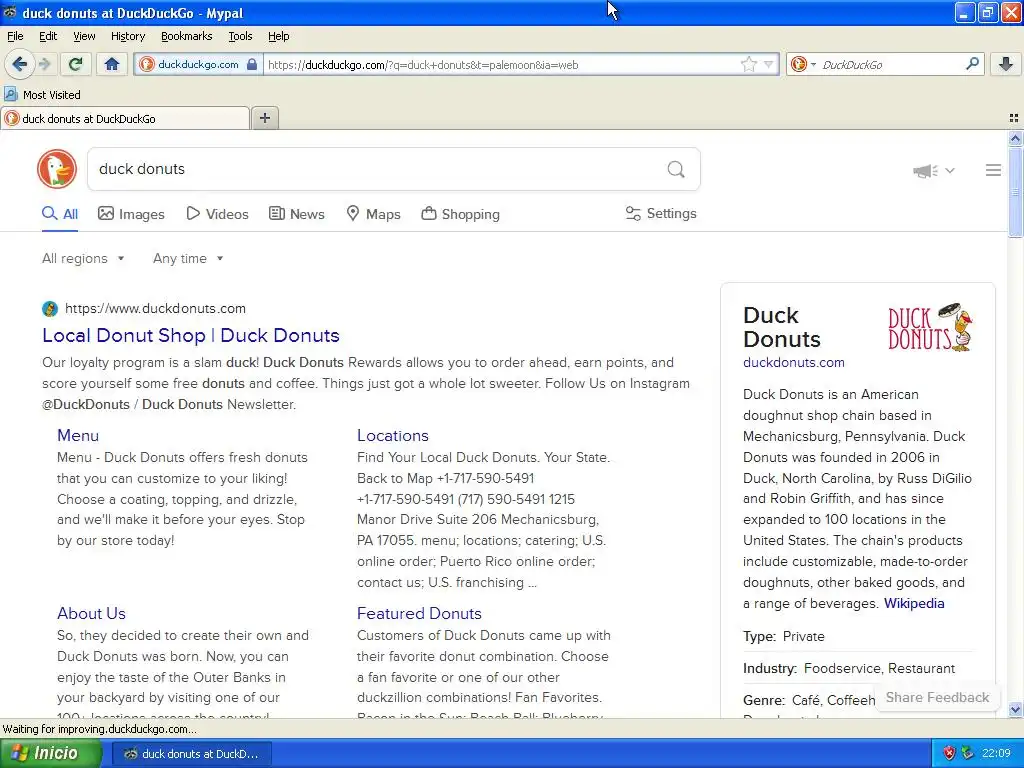1024x768 pixels.
Task: Click the megaphone announcements icon
Action: coord(925,171)
